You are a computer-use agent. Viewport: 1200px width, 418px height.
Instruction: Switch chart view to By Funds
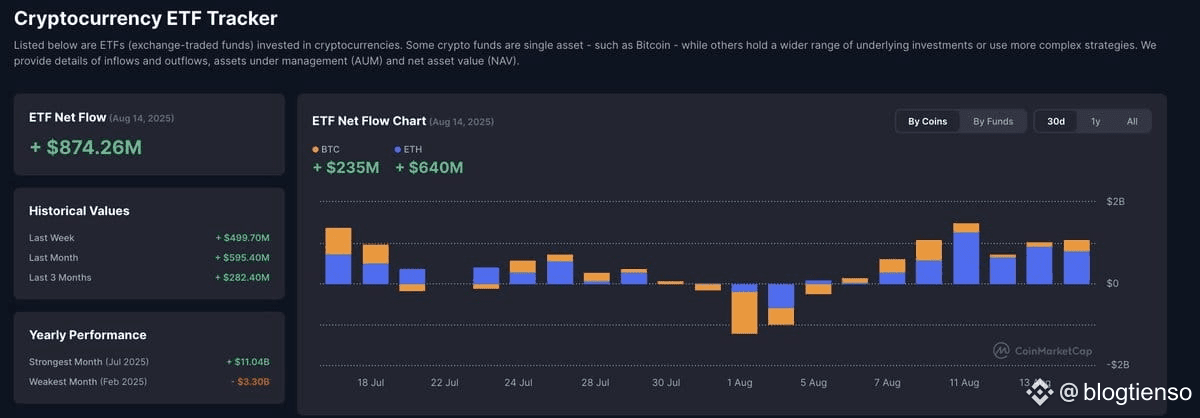pyautogui.click(x=993, y=122)
